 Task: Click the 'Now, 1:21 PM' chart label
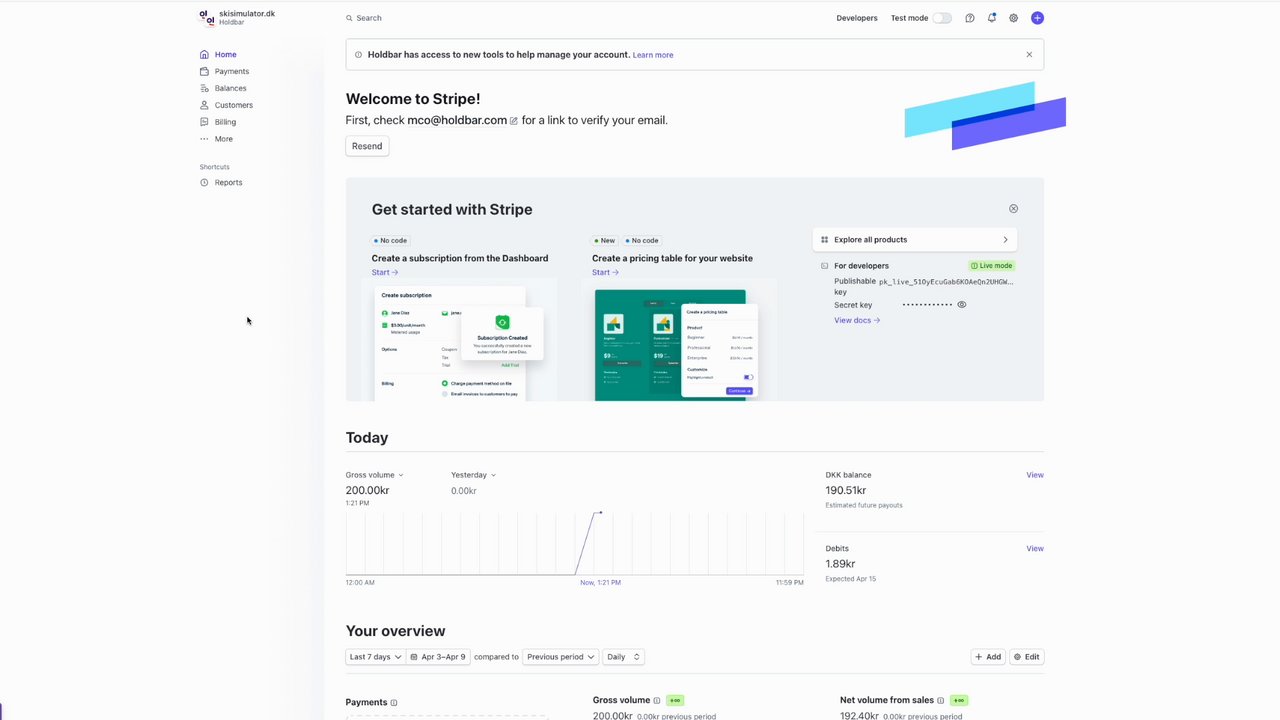pos(600,582)
